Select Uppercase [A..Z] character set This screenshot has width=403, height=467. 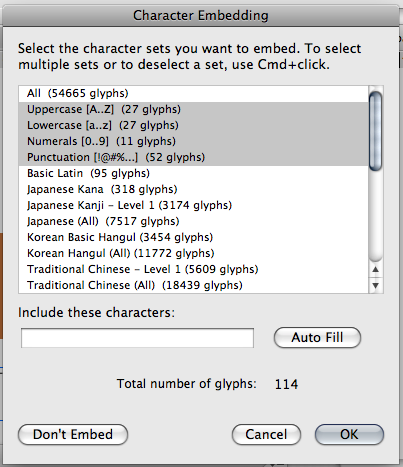tap(194, 109)
